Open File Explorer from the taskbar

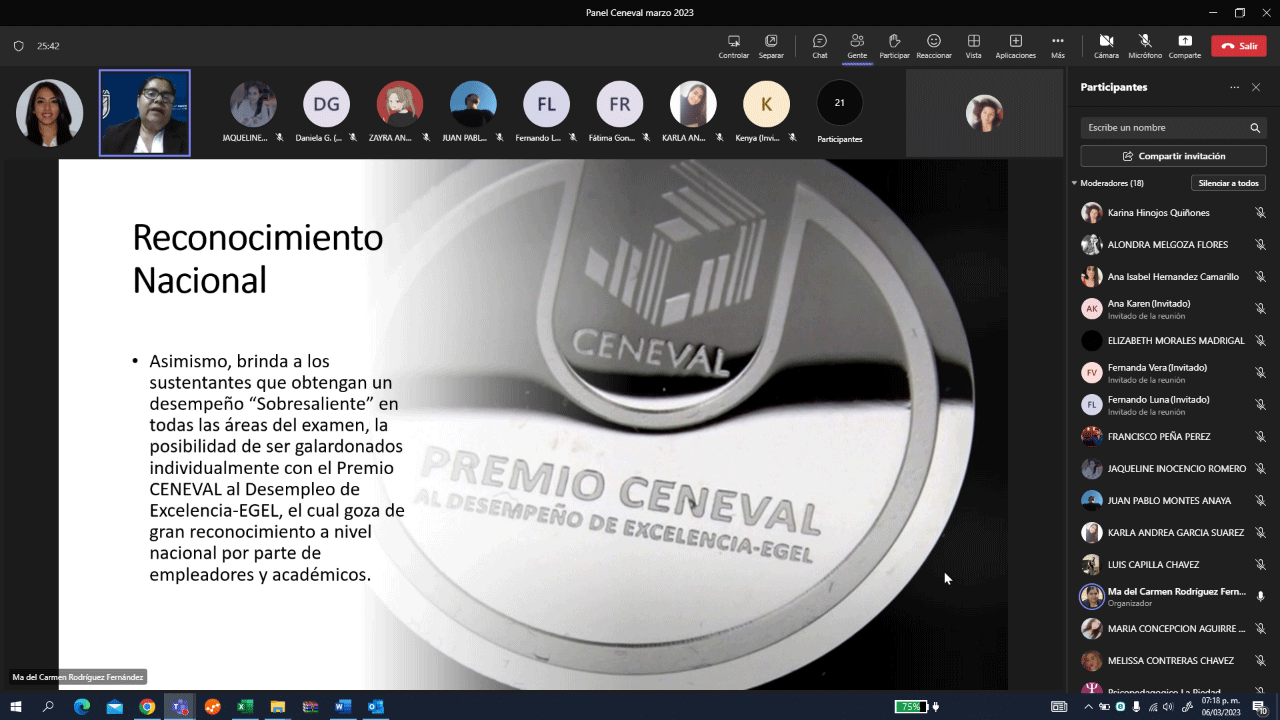[277, 706]
